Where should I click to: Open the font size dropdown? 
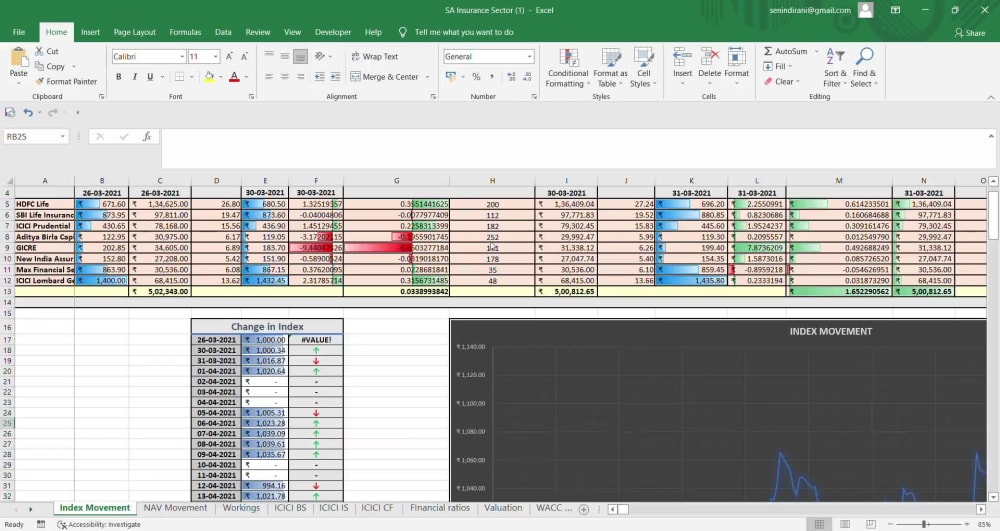click(x=216, y=57)
